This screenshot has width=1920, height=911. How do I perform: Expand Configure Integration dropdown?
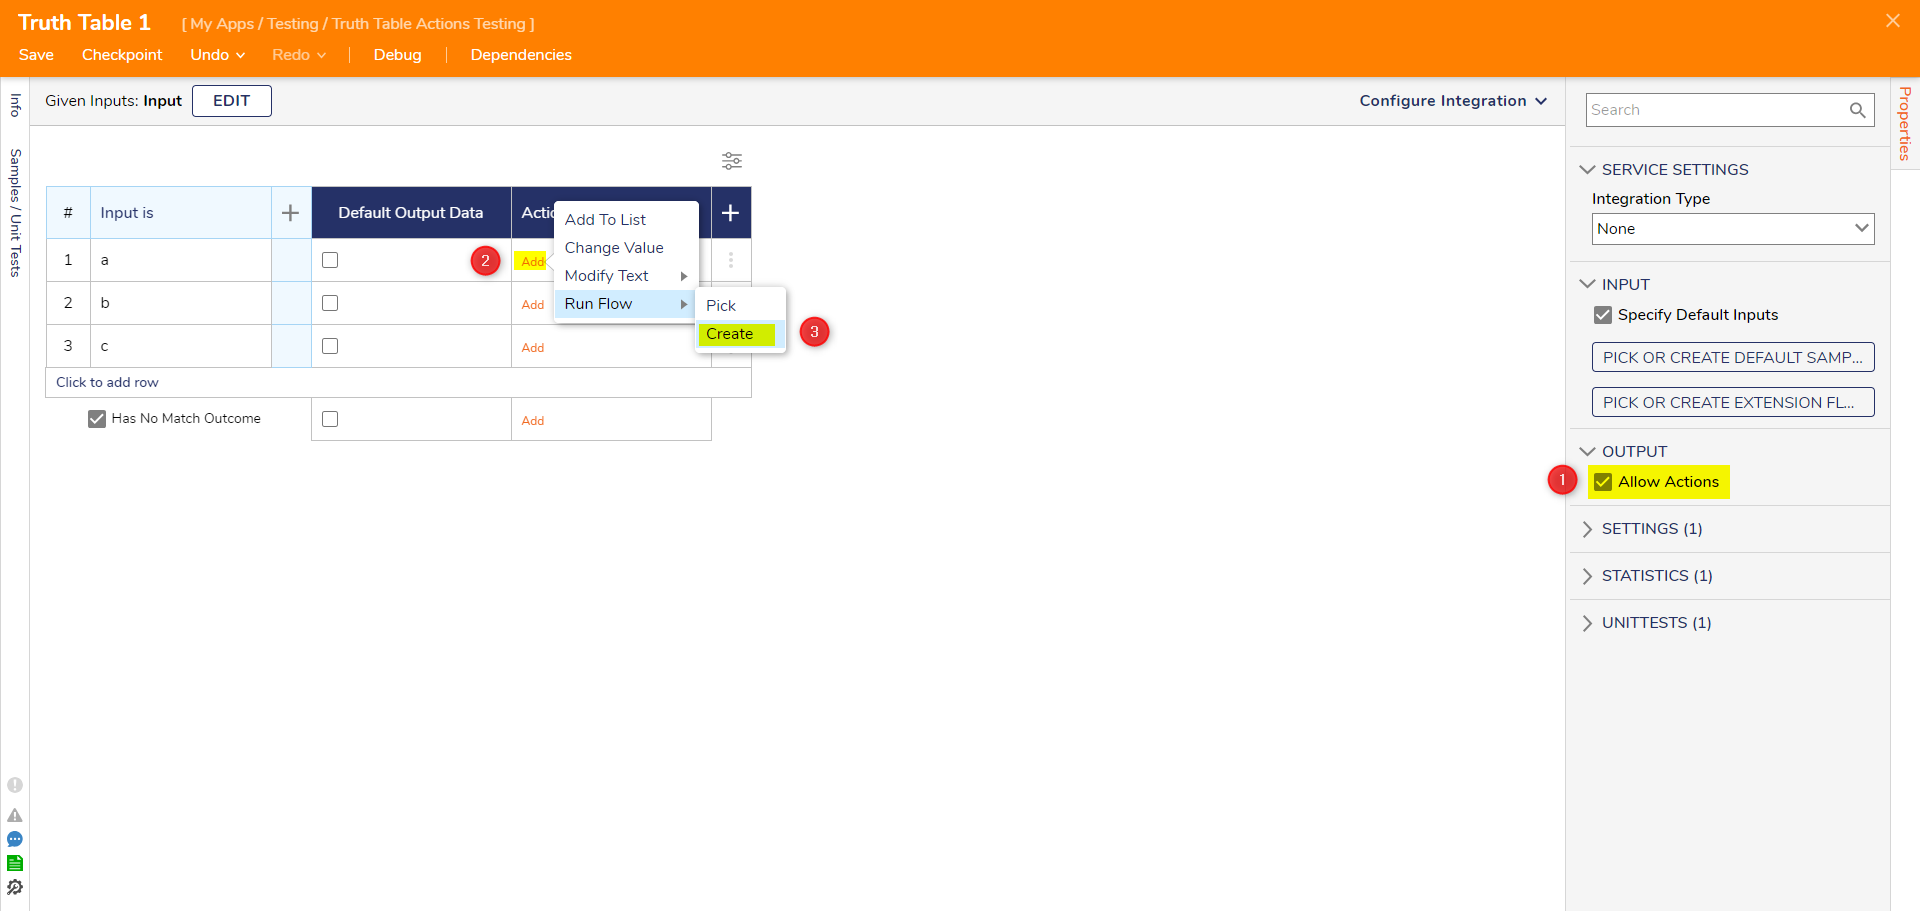(x=1453, y=101)
